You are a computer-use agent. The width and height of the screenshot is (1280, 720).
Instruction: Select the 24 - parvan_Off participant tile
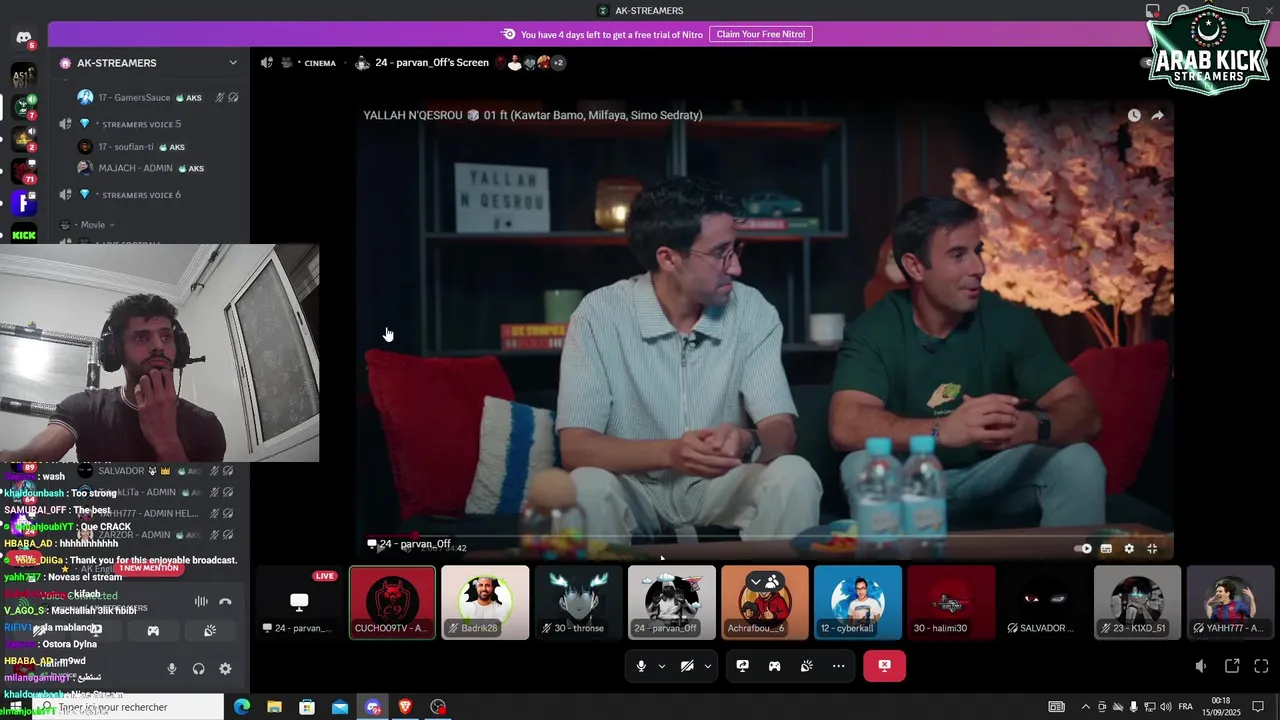tap(671, 602)
